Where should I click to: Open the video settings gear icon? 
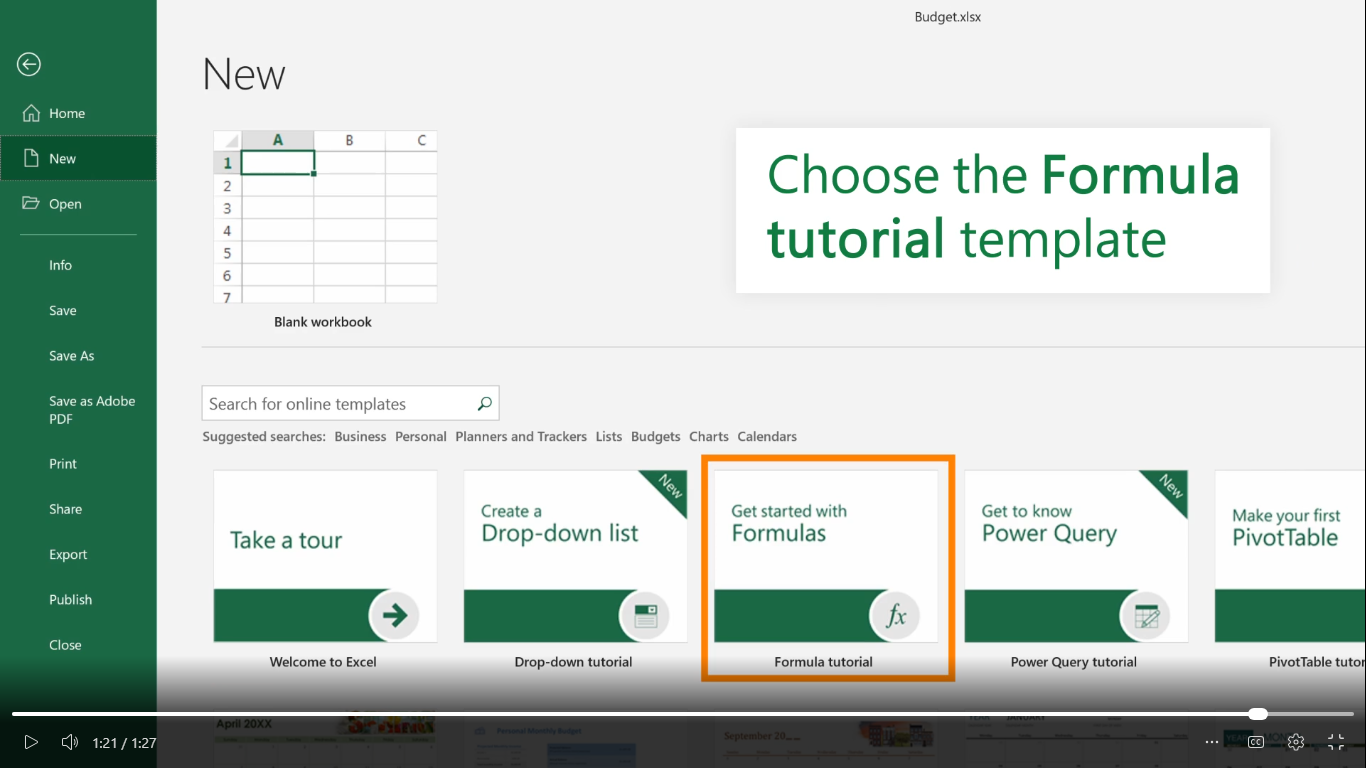pyautogui.click(x=1295, y=742)
